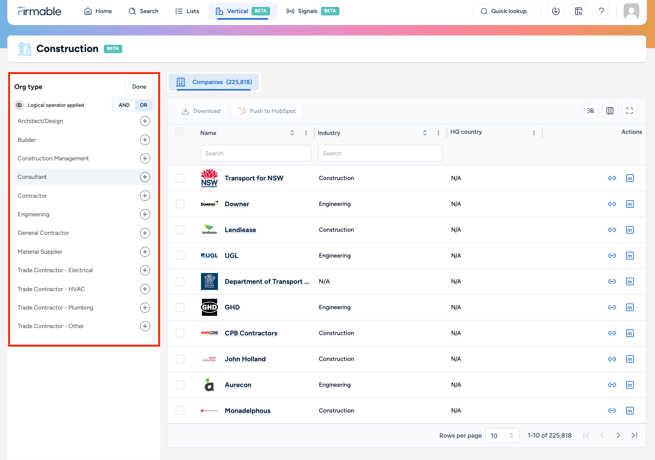
Task: Open the Vertical beta menu item
Action: pyautogui.click(x=242, y=11)
